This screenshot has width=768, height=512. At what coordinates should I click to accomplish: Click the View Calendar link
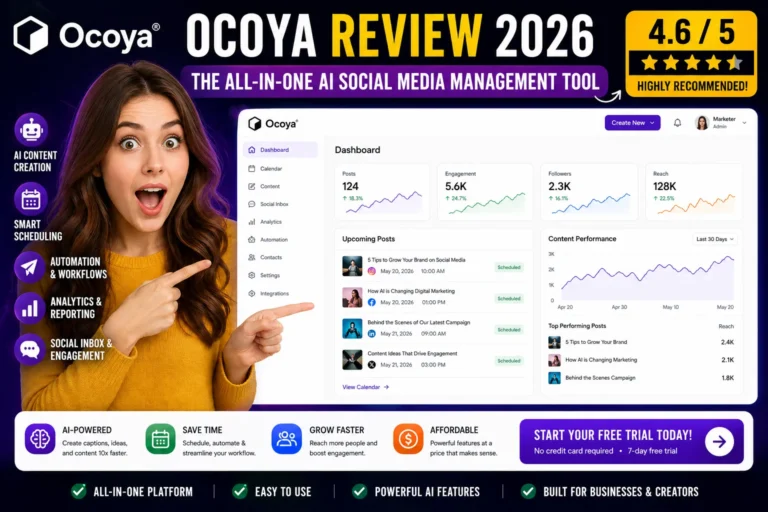(365, 387)
